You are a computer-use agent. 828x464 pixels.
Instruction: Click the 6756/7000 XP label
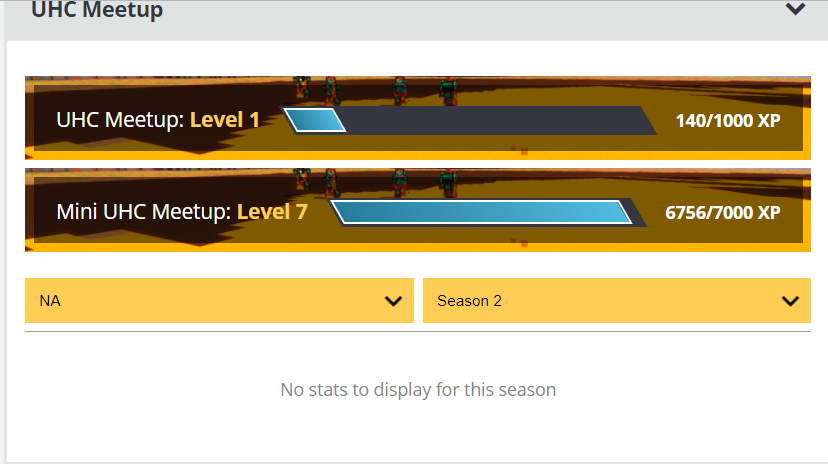pyautogui.click(x=722, y=213)
